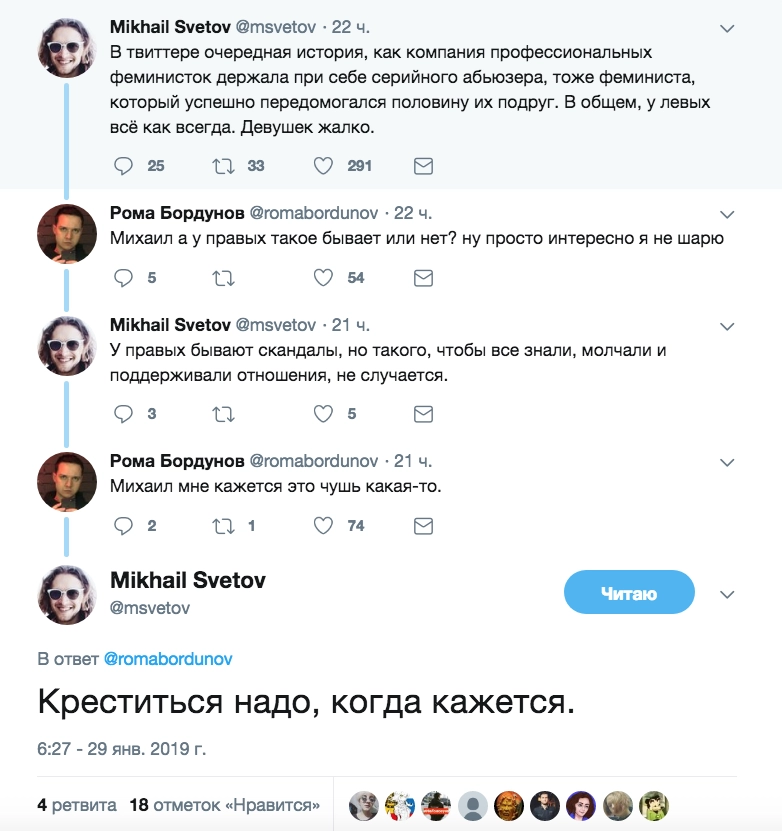Reply to Mikhail Svetov's first tweet
Screen dimensions: 782x831
124,166
